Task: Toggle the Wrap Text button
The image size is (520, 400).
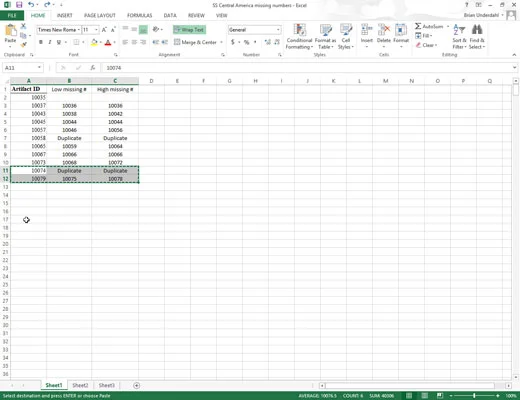Action: tap(189, 30)
